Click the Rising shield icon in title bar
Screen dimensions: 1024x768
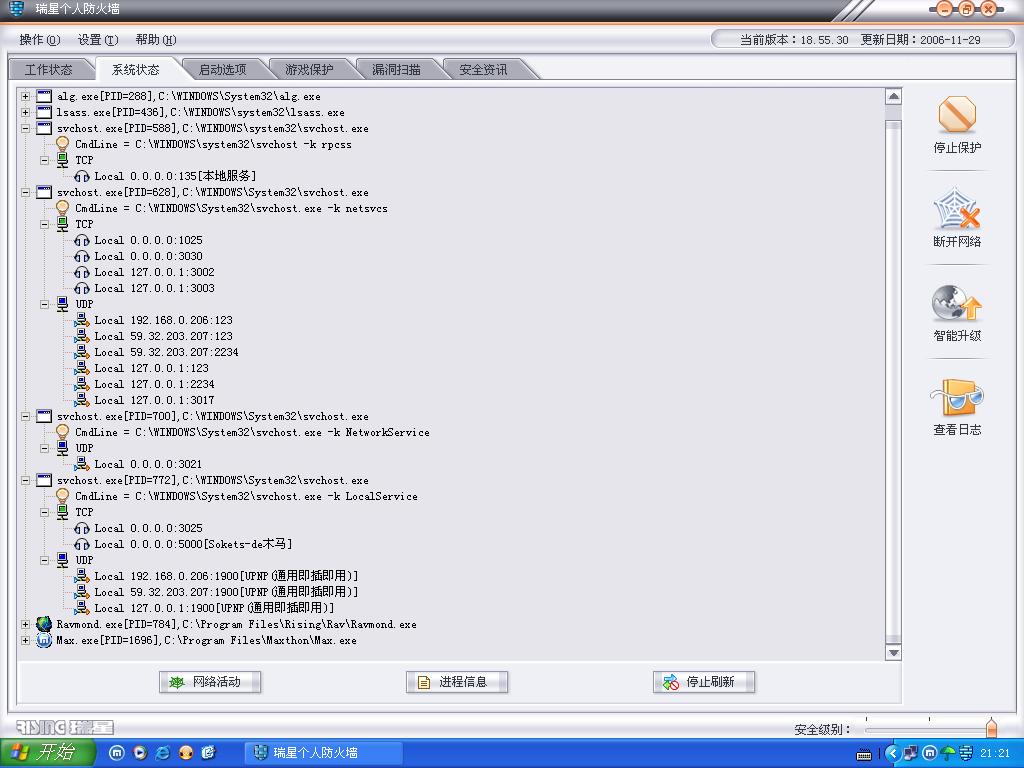(x=16, y=9)
